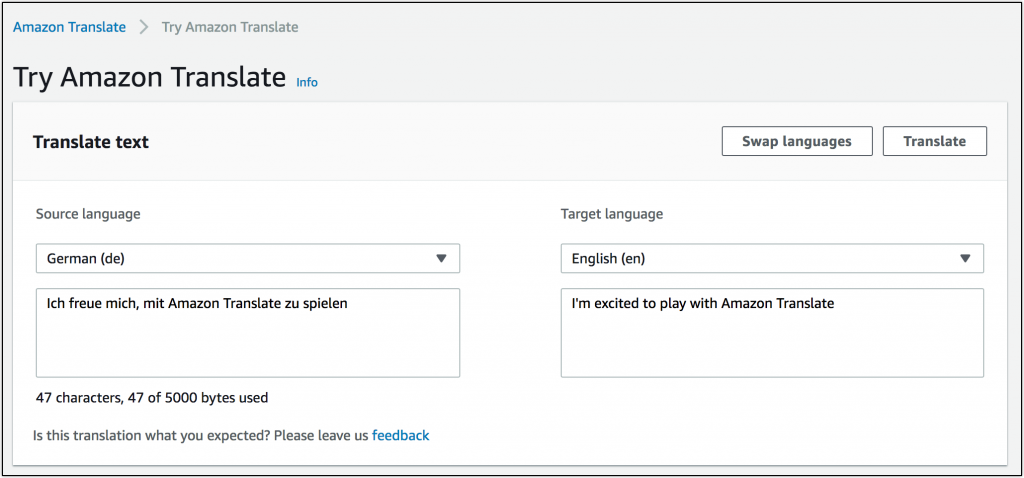
Task: Click the '47 characters' byte counter text
Action: [x=152, y=397]
